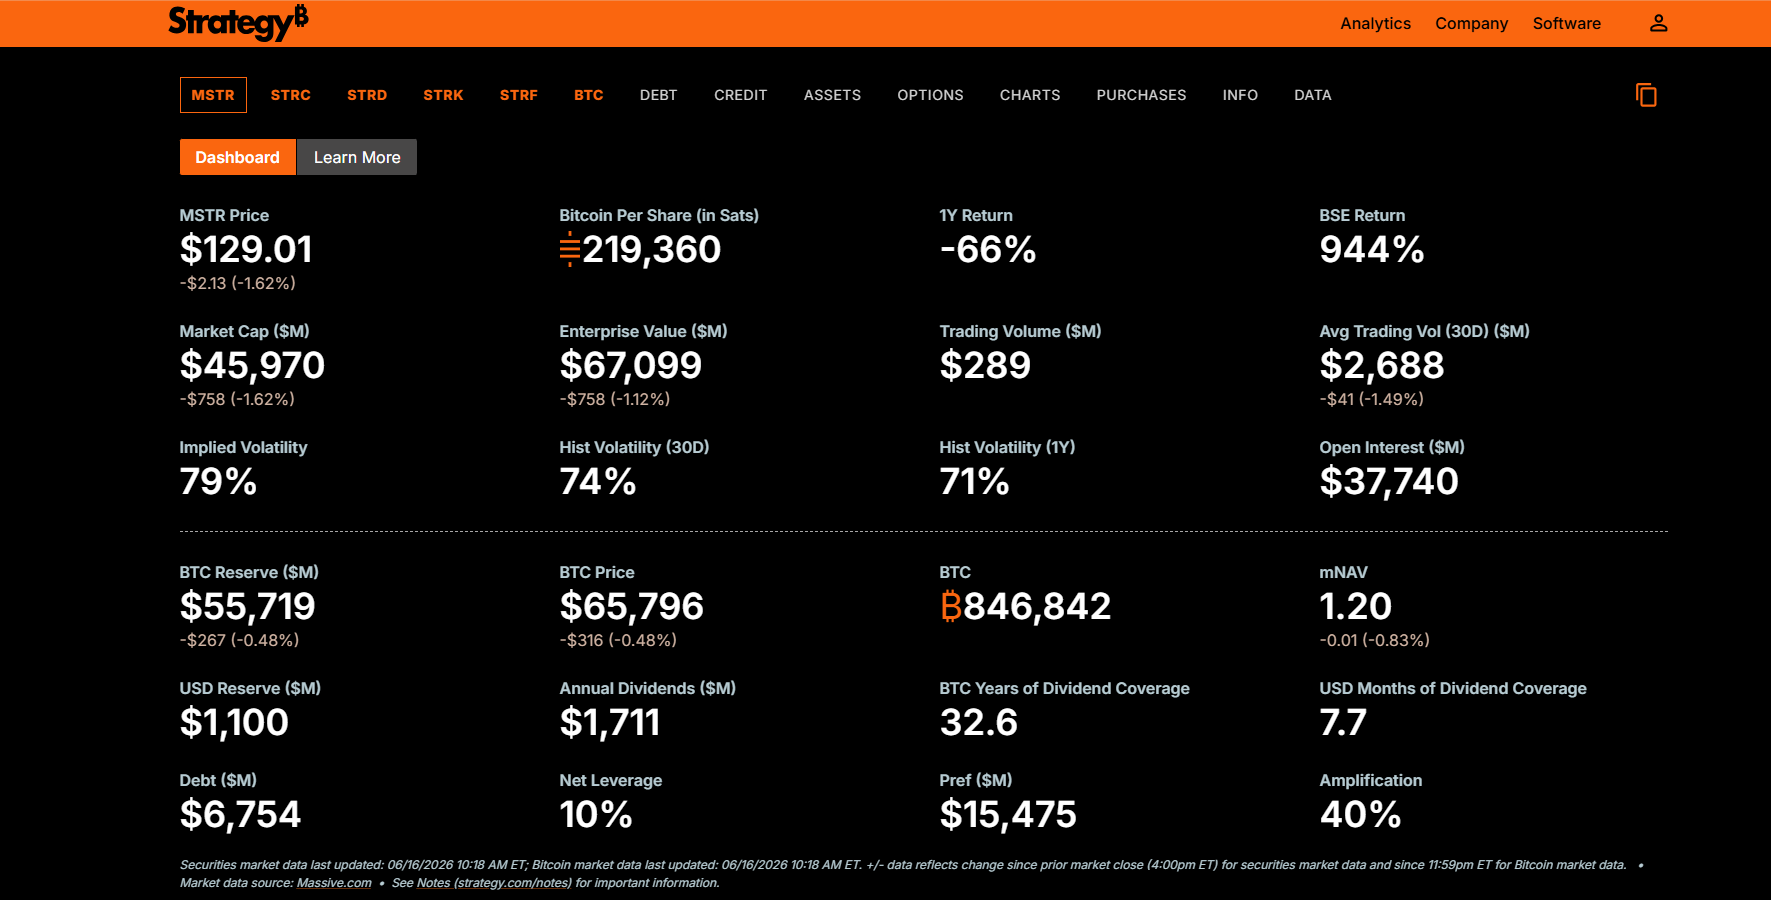Go to the BTC tab

point(589,95)
